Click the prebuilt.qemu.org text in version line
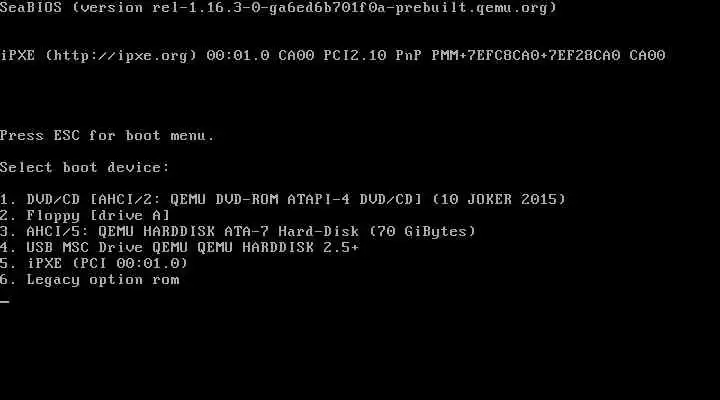Viewport: 720px width, 400px height. [x=472, y=8]
